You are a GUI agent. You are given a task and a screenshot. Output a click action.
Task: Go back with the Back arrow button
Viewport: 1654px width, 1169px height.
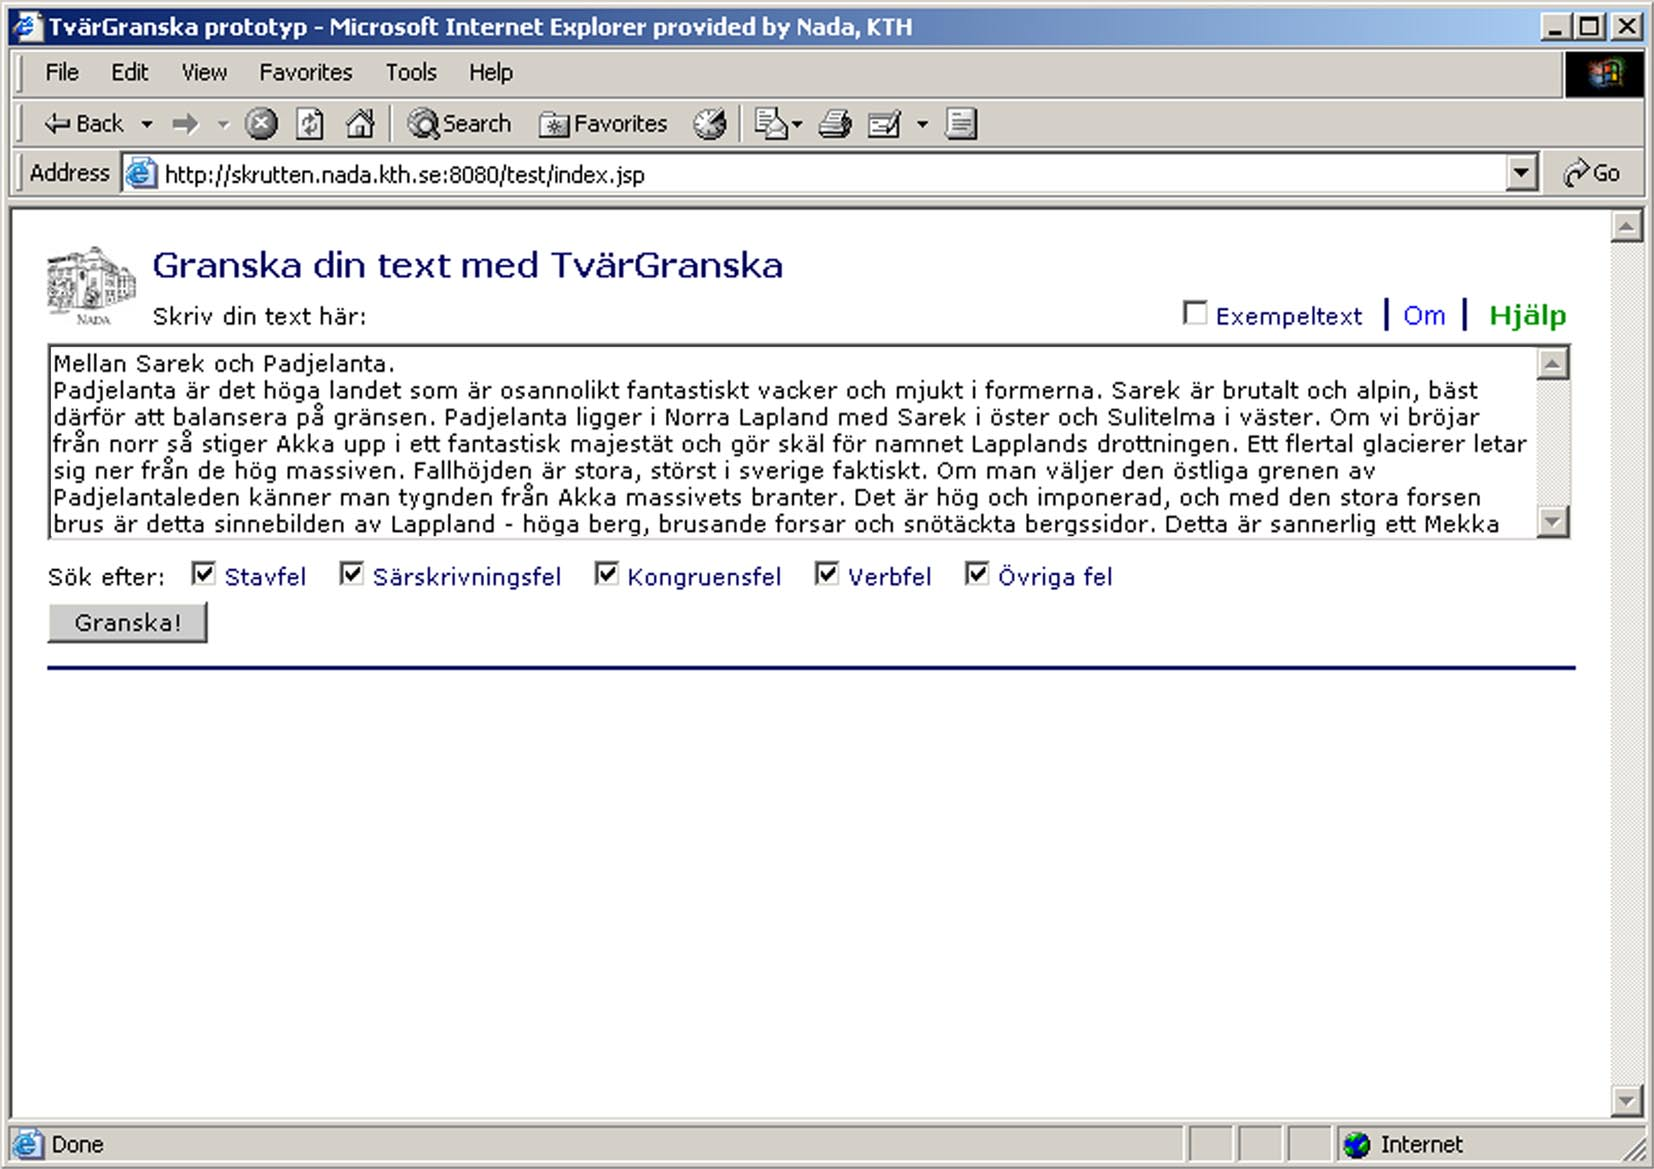click(83, 124)
